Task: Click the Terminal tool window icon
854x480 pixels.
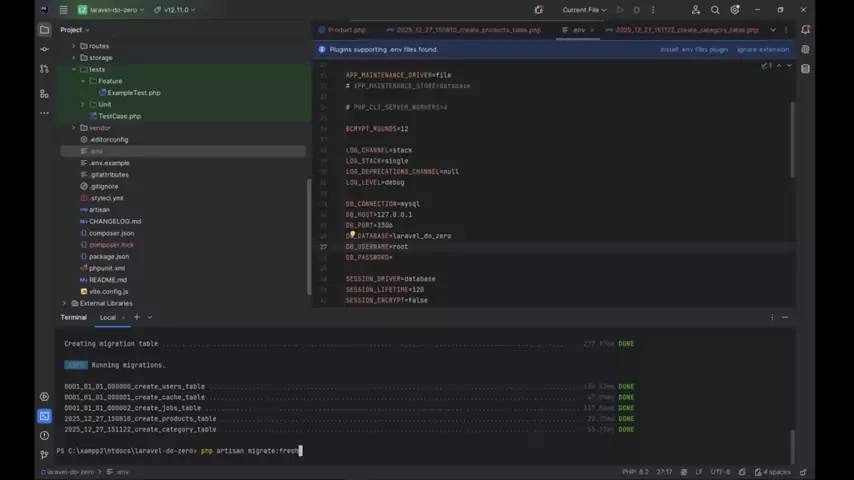Action: pos(44,416)
